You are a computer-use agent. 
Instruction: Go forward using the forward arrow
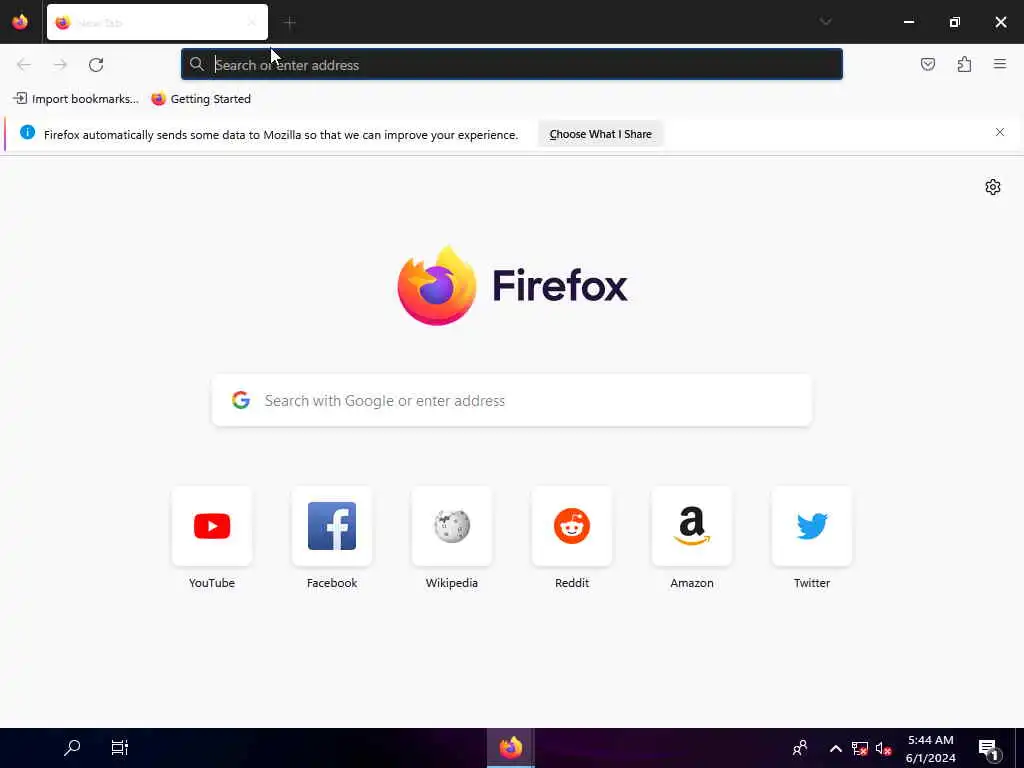[x=60, y=65]
